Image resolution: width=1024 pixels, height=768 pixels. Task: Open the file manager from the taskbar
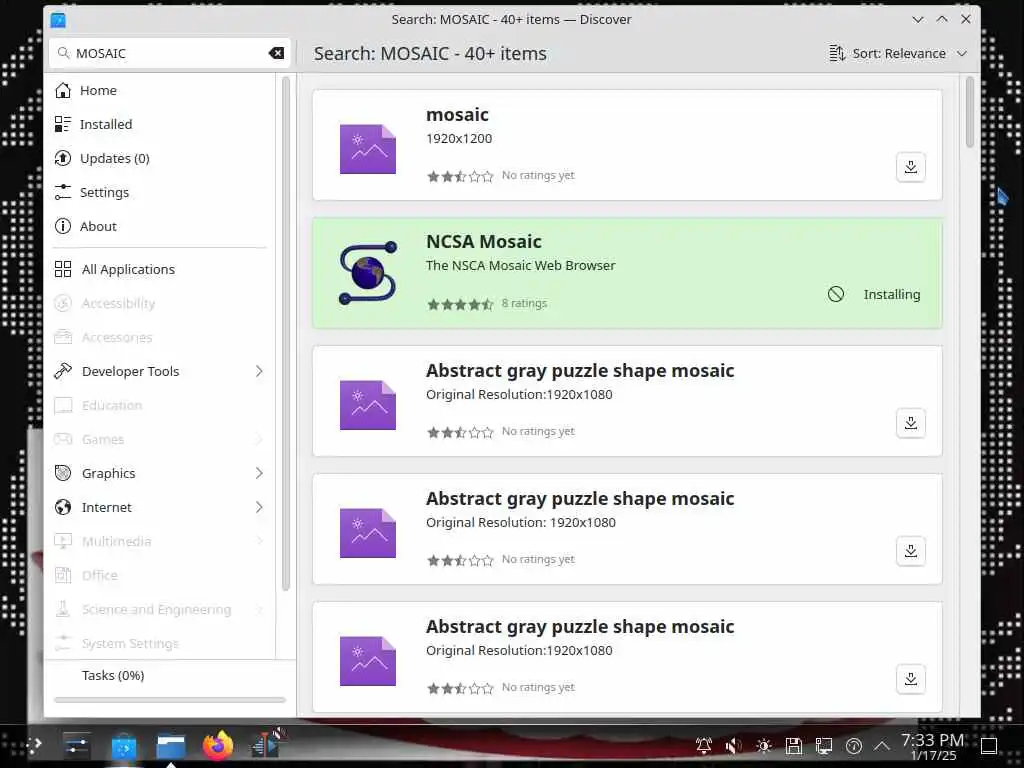point(171,746)
